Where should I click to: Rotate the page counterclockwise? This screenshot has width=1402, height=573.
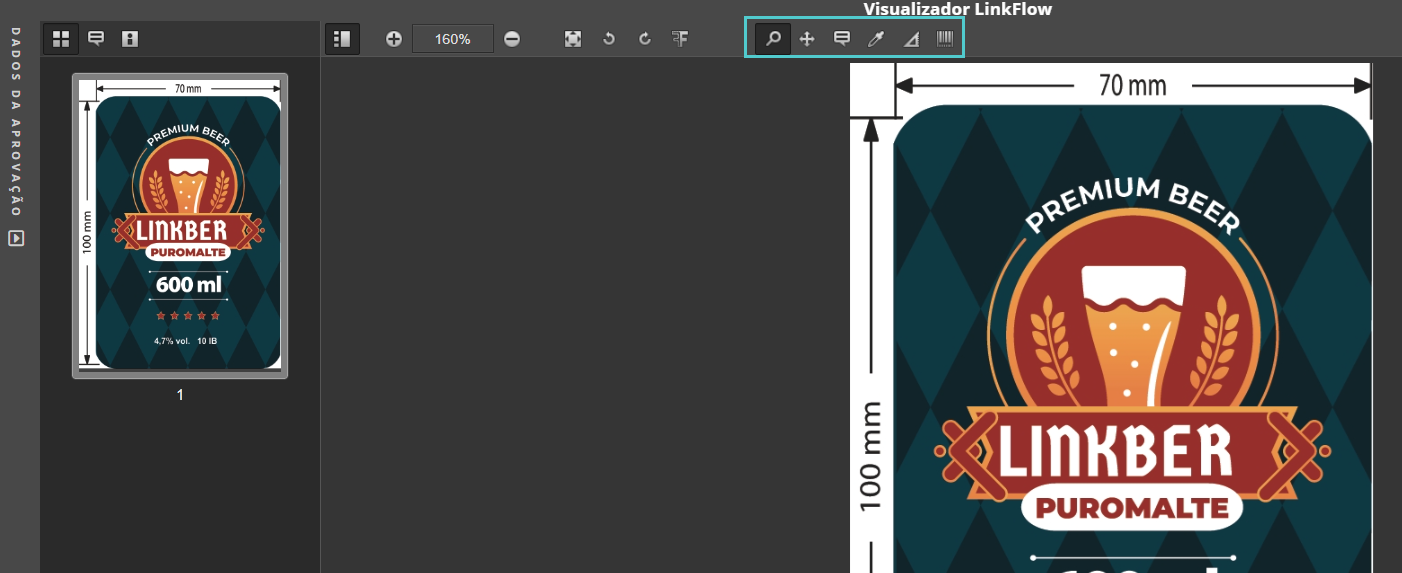tap(609, 39)
